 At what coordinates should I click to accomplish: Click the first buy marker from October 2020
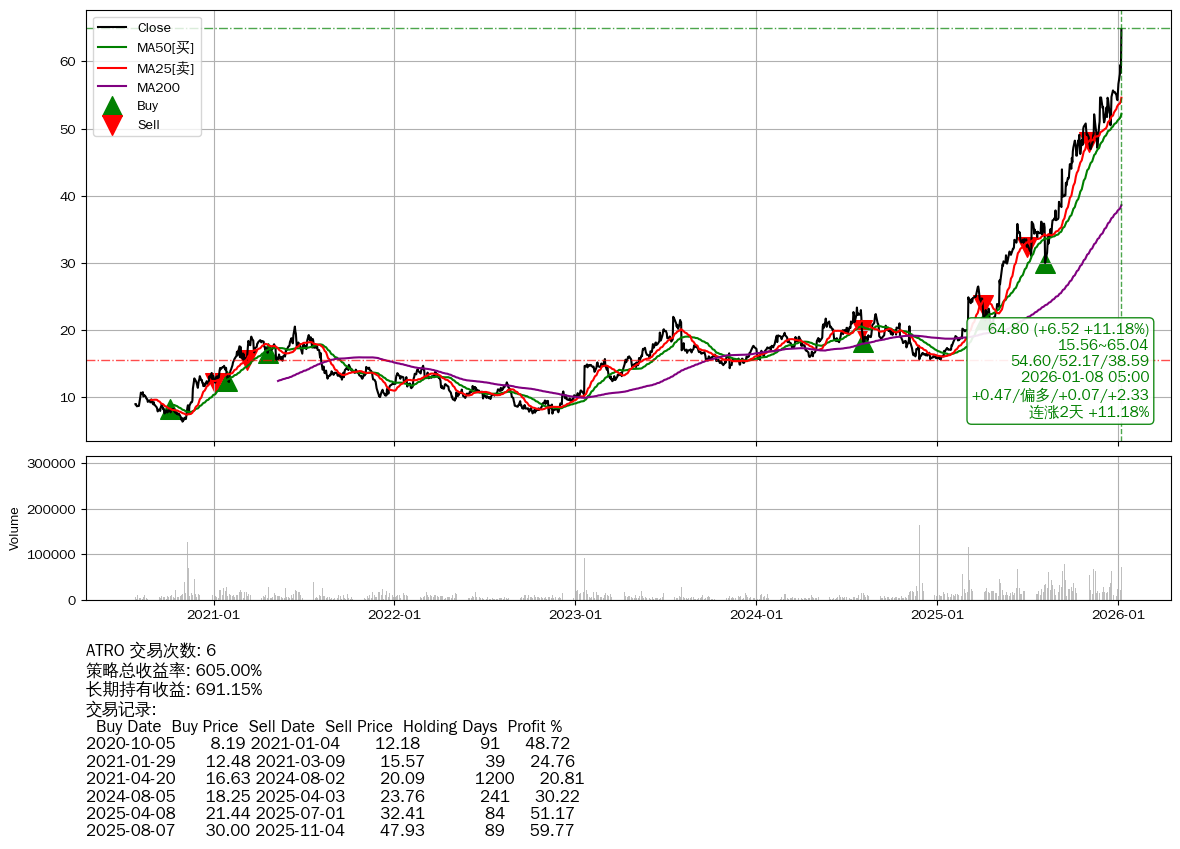point(171,409)
